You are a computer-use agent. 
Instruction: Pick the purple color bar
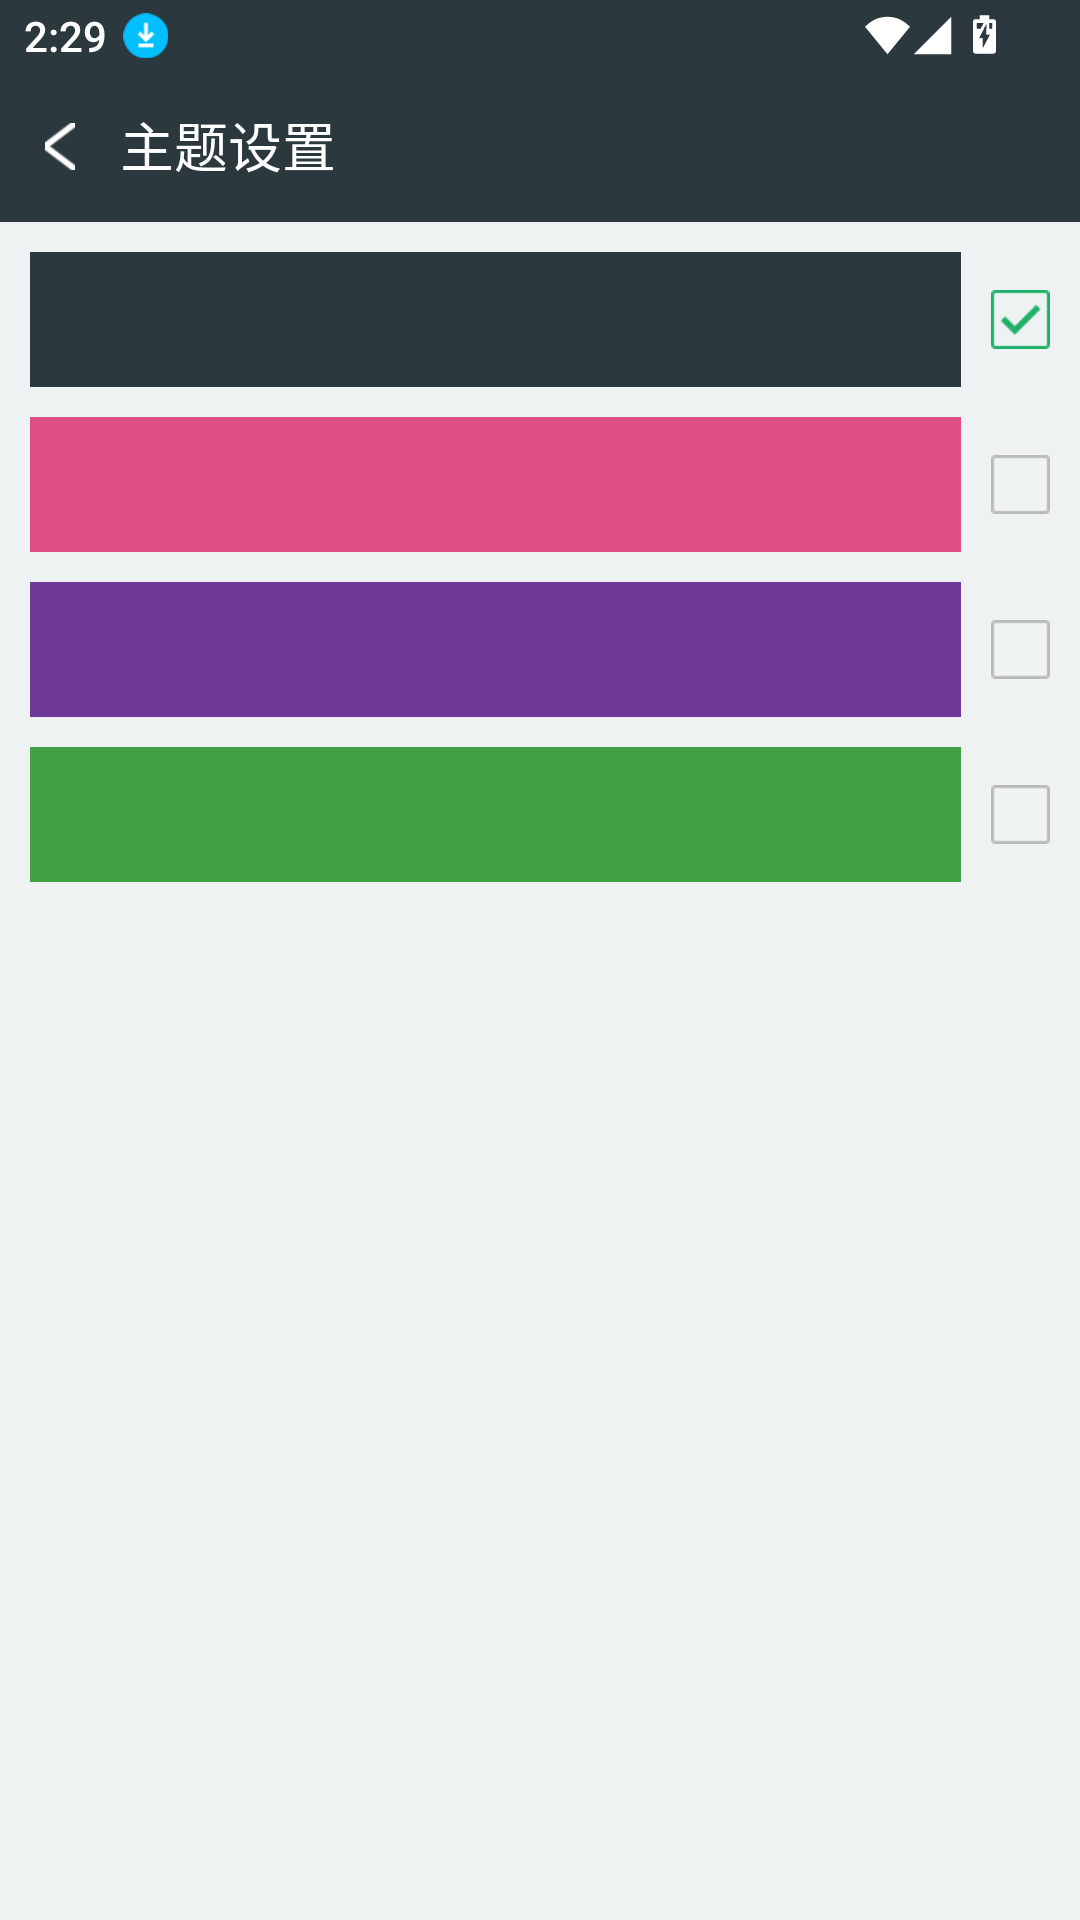point(495,650)
